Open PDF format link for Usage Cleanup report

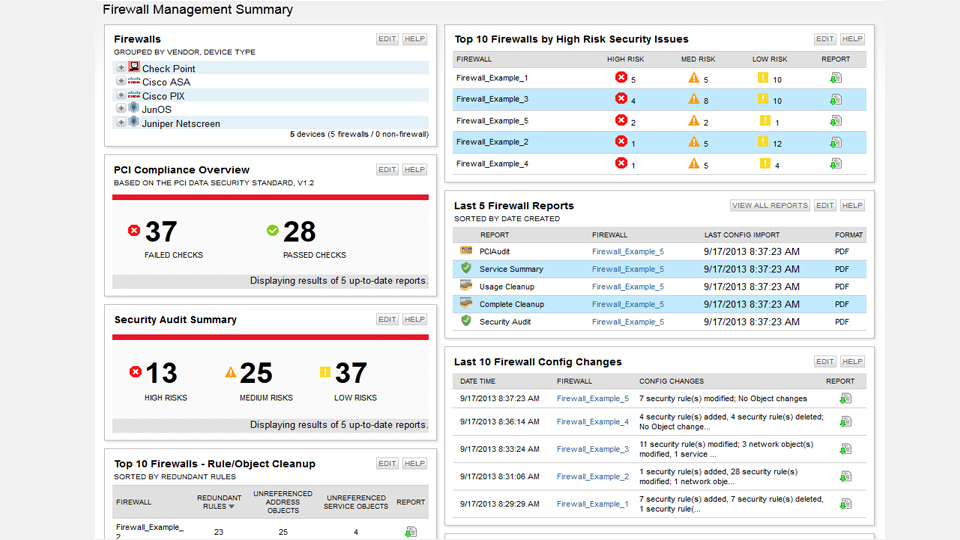tap(842, 287)
